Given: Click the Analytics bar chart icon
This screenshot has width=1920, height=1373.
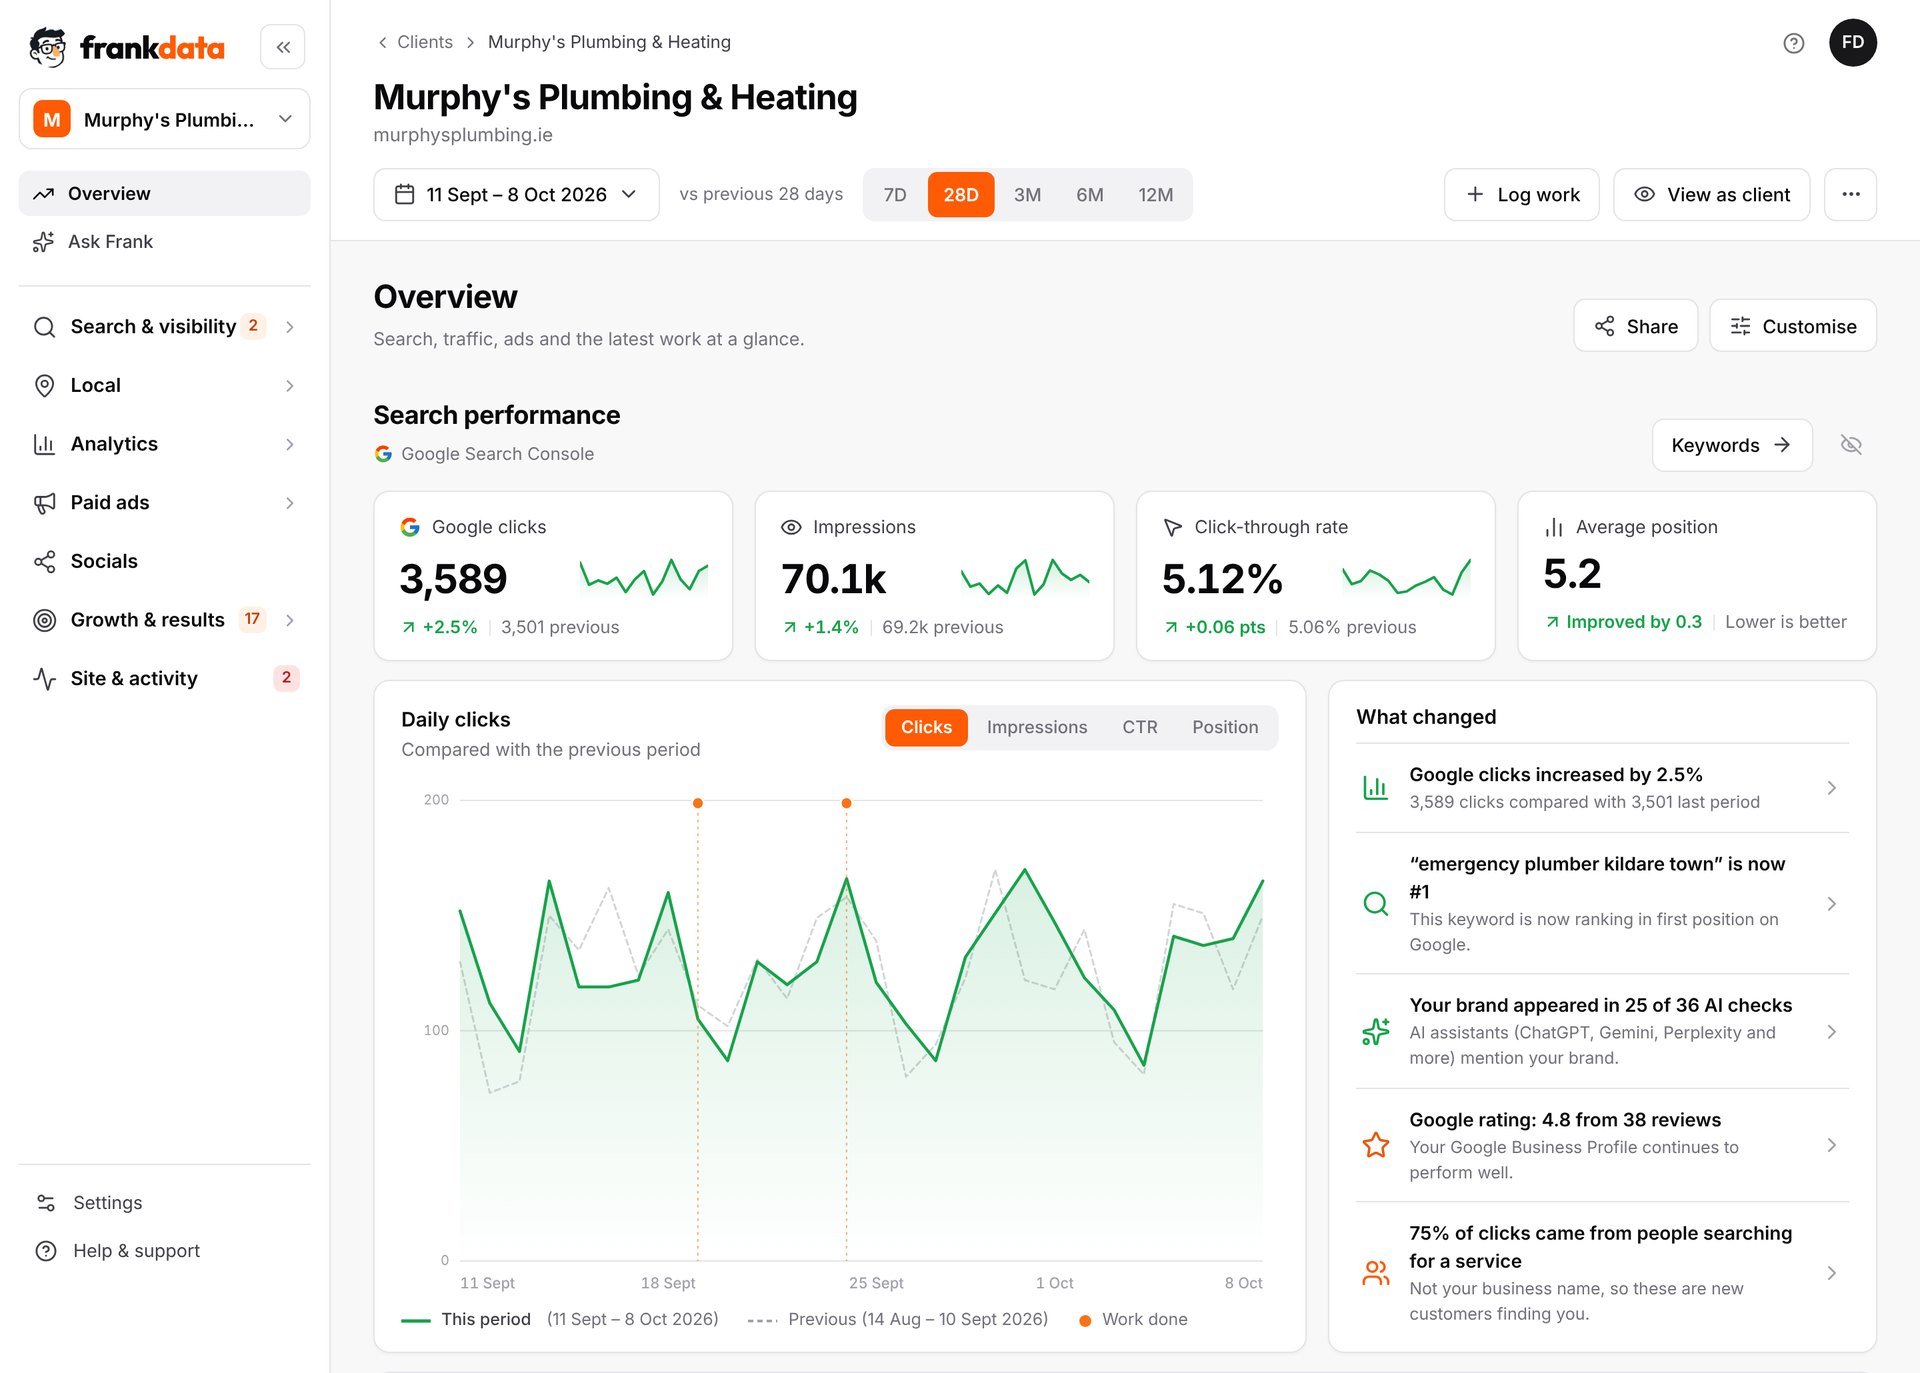Looking at the screenshot, I should tap(44, 444).
